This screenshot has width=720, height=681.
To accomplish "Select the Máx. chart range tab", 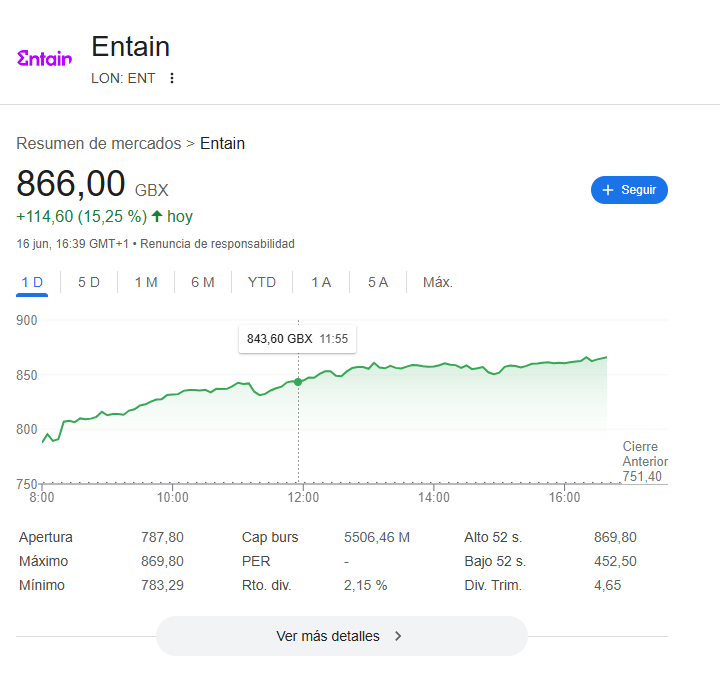I will [x=438, y=282].
